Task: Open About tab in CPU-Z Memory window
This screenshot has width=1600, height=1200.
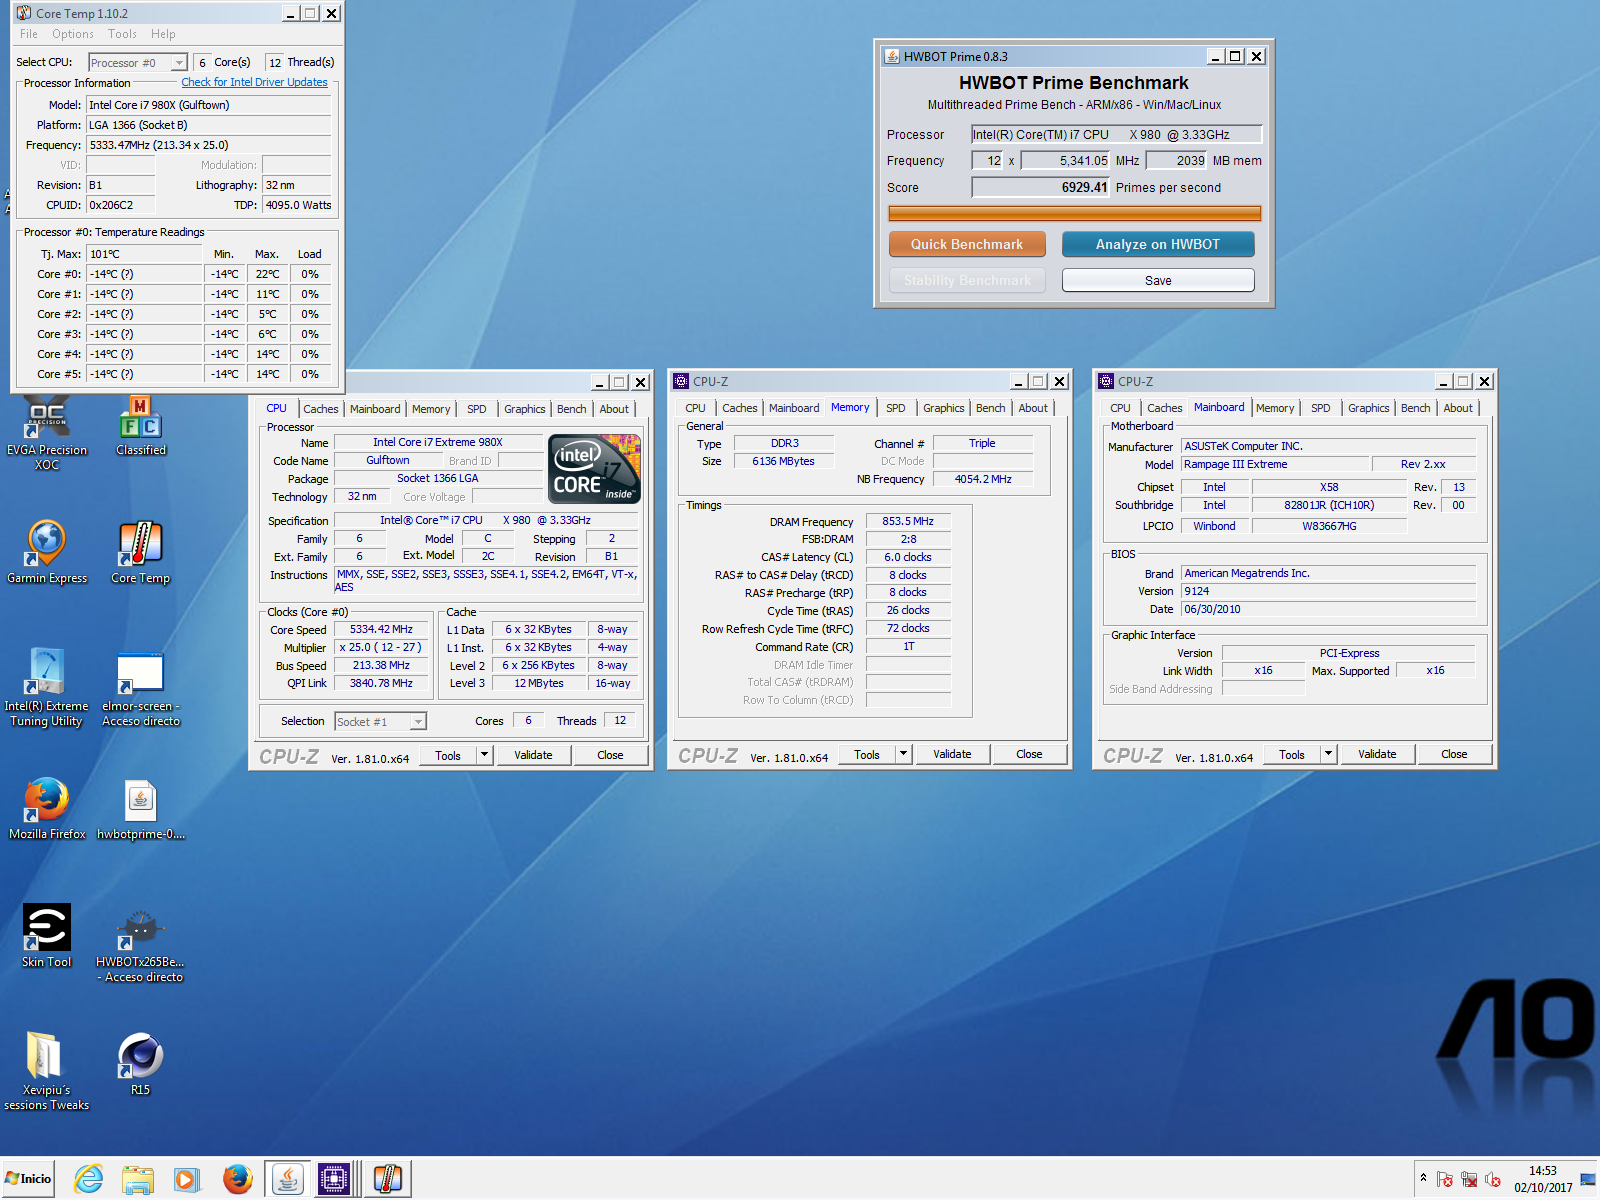Action: [x=1033, y=408]
